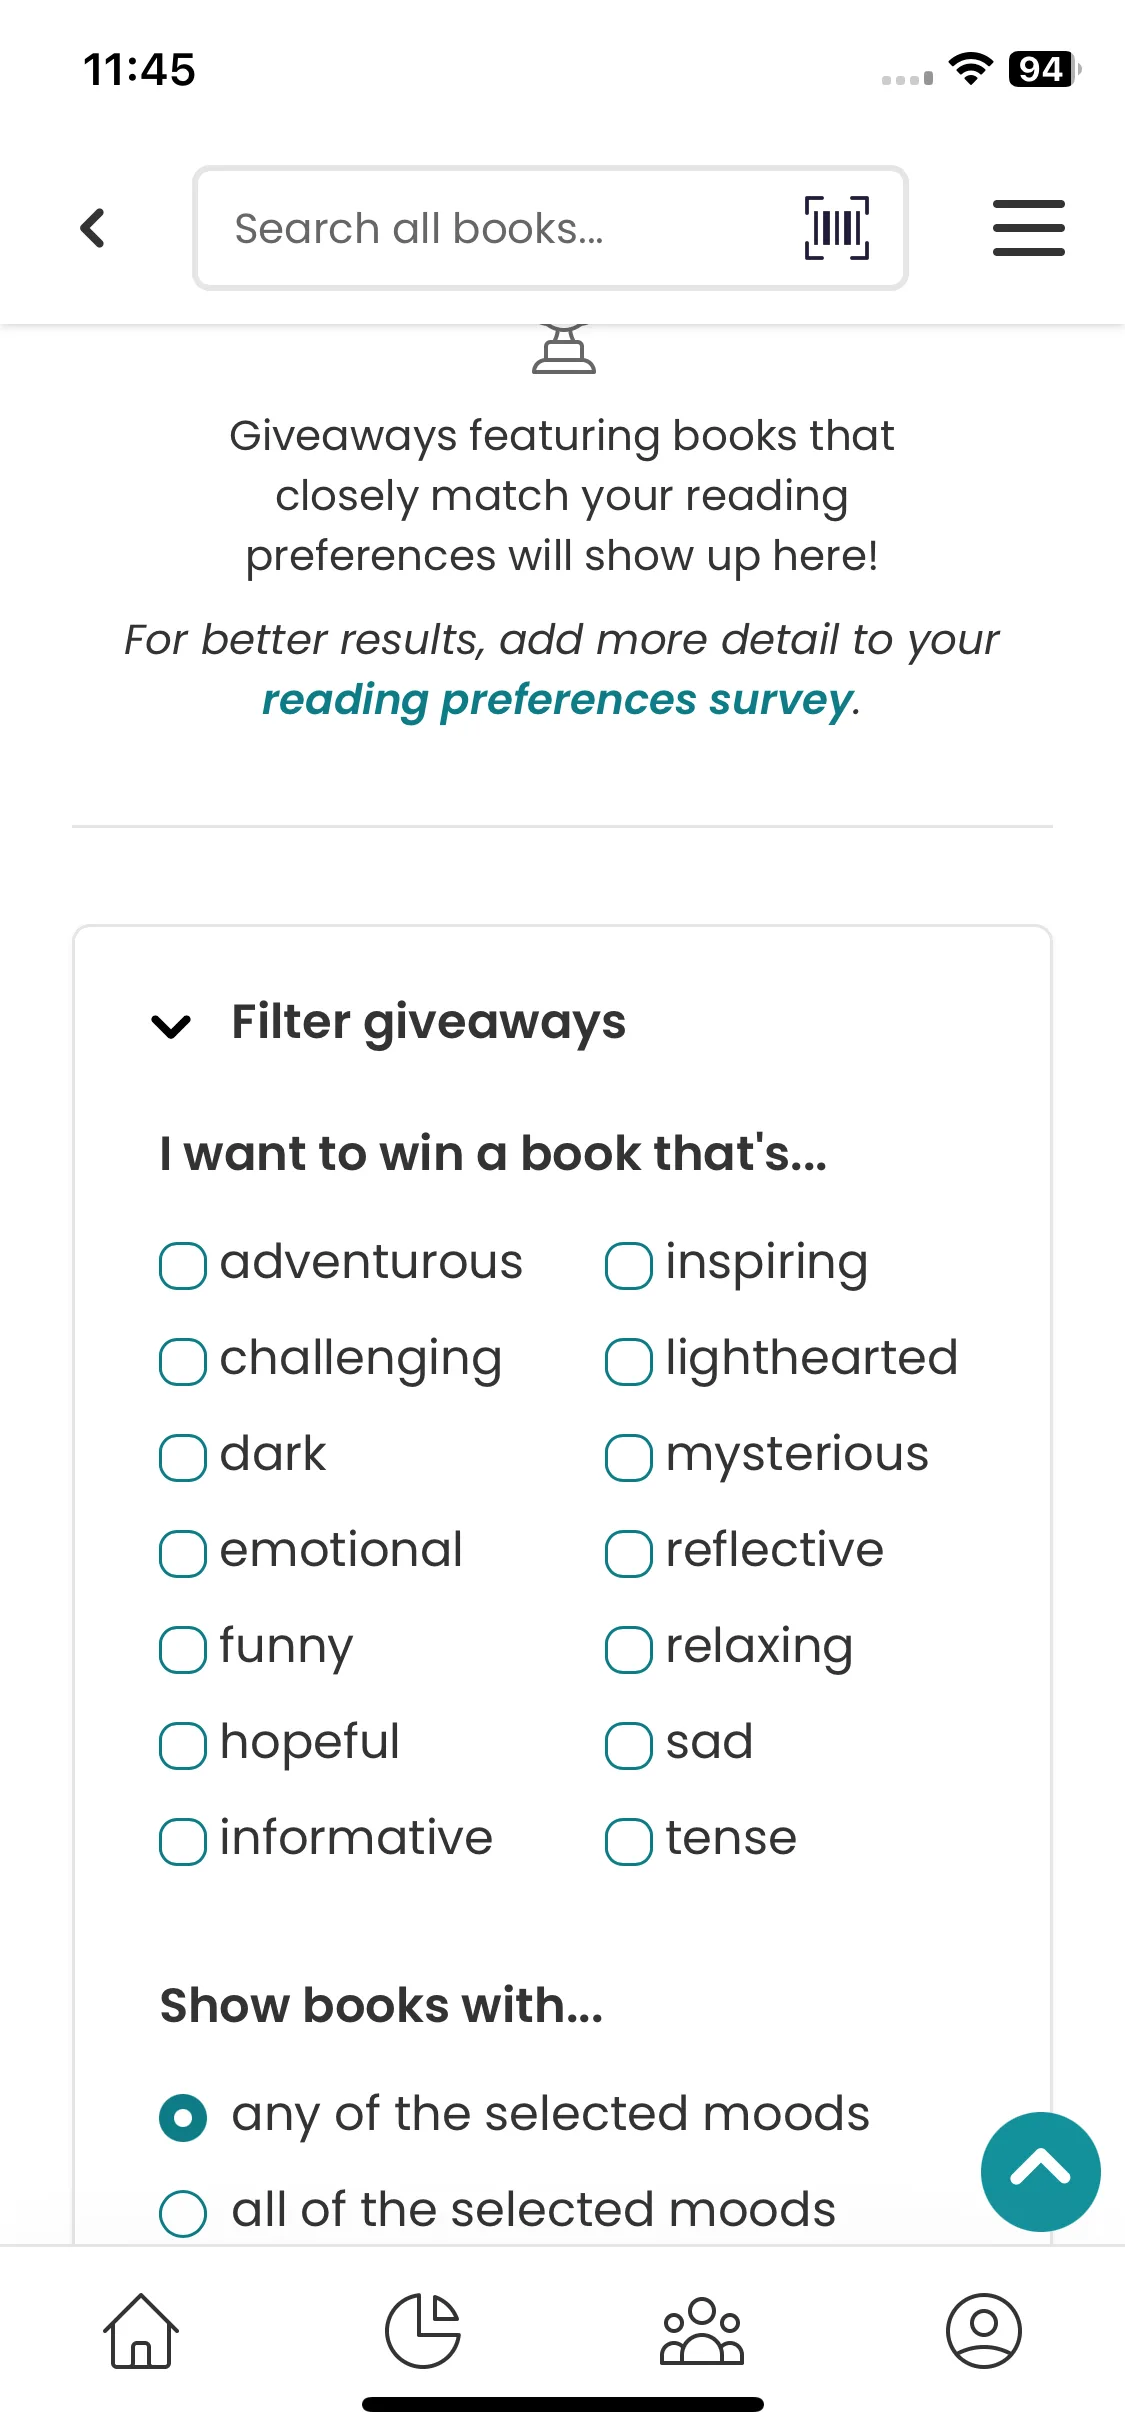Open the barcode scanner
Screen dimensions: 1125x2436
click(x=836, y=228)
